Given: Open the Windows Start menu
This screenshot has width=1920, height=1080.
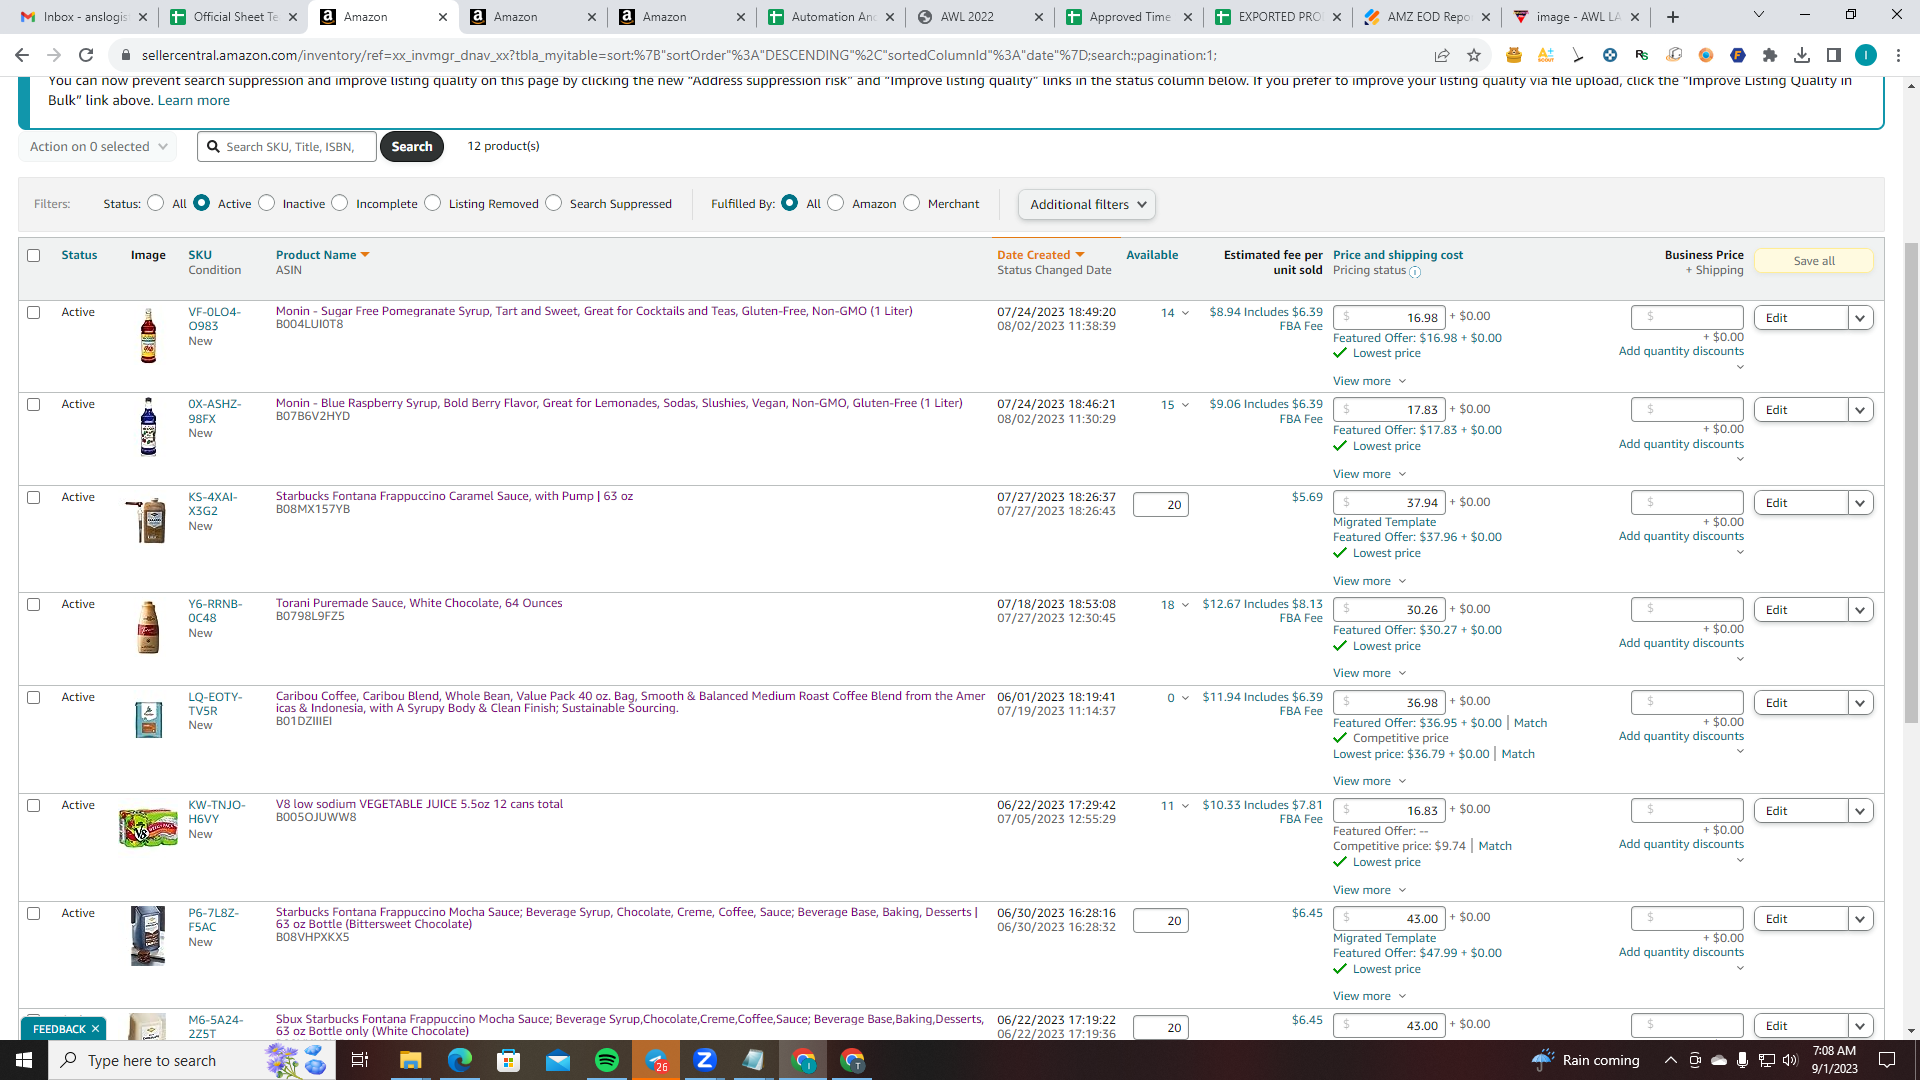Looking at the screenshot, I should tap(24, 1060).
